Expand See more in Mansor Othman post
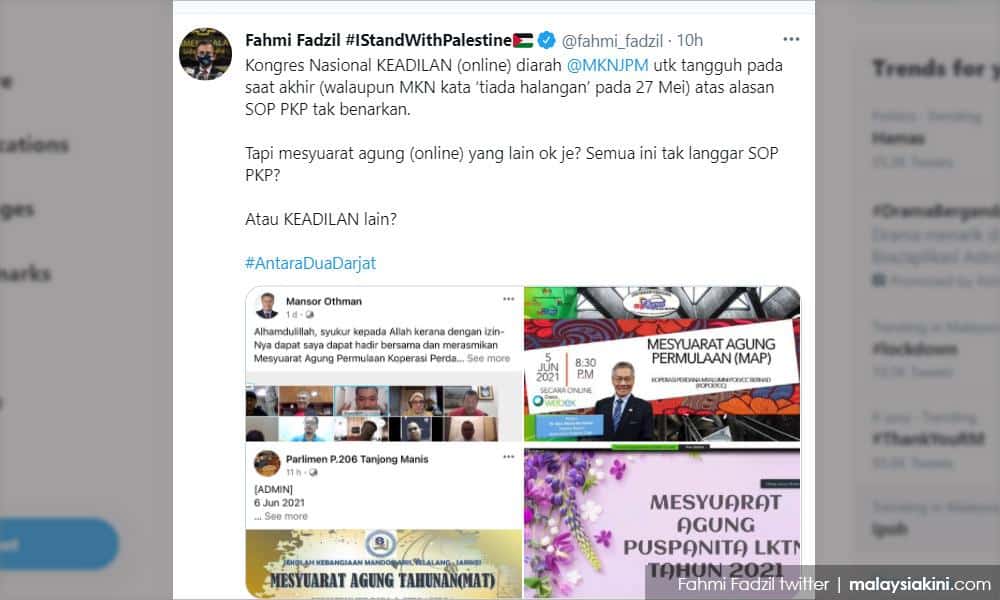Viewport: 1000px width, 600px height. [489, 358]
